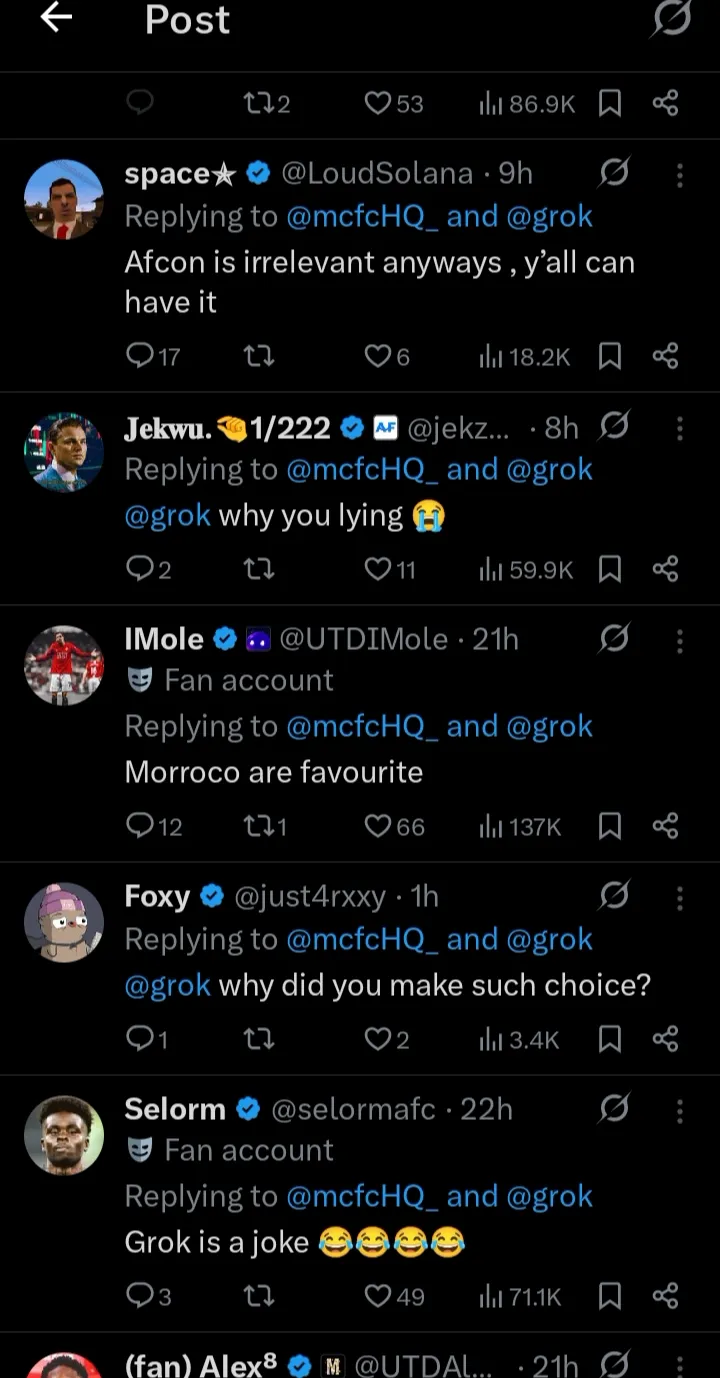This screenshot has height=1378, width=720.
Task: Bookmark the top post with 86.9K views
Action: 609,103
